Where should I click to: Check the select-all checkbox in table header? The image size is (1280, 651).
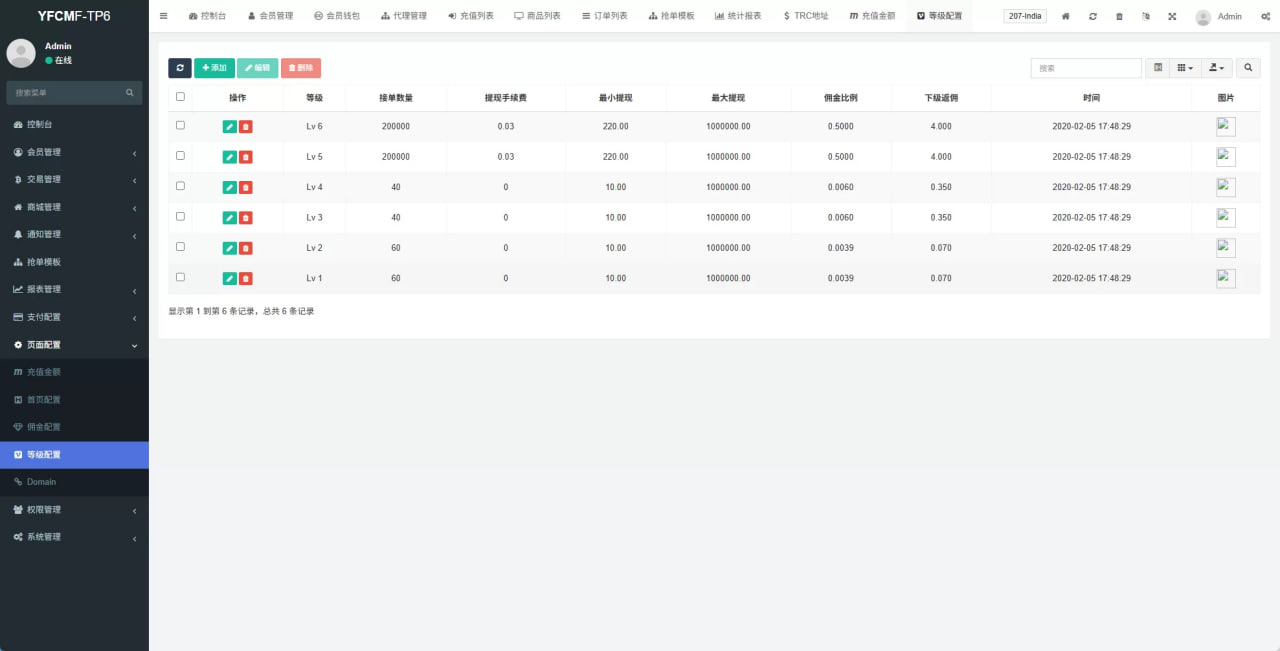coord(180,97)
